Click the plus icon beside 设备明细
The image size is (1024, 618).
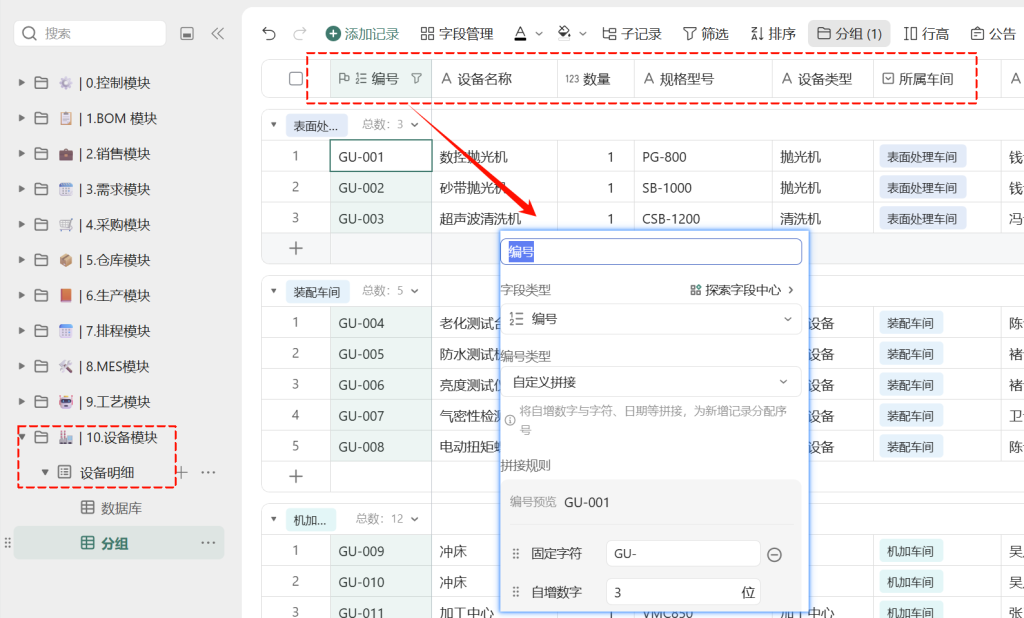coord(182,472)
